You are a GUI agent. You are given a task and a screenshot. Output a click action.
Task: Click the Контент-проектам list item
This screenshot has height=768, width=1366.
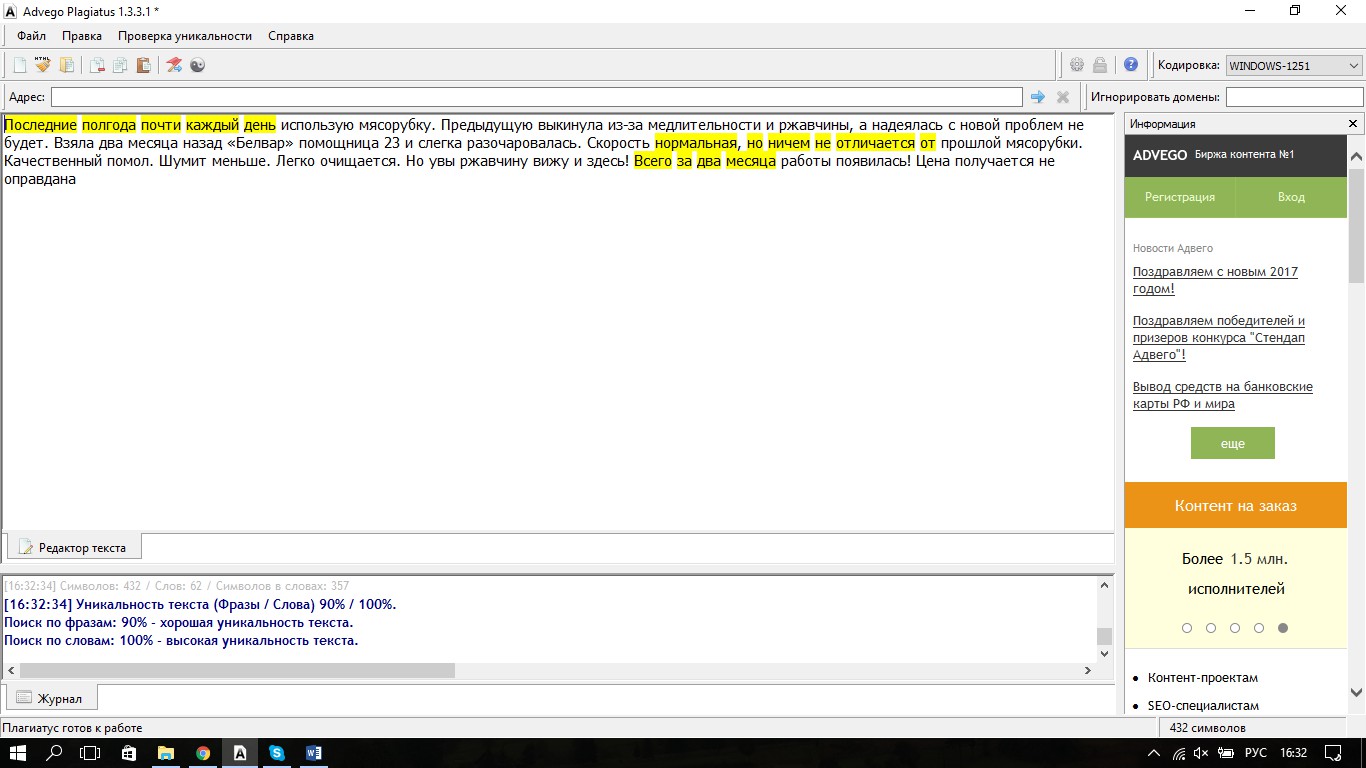pyautogui.click(x=1202, y=678)
